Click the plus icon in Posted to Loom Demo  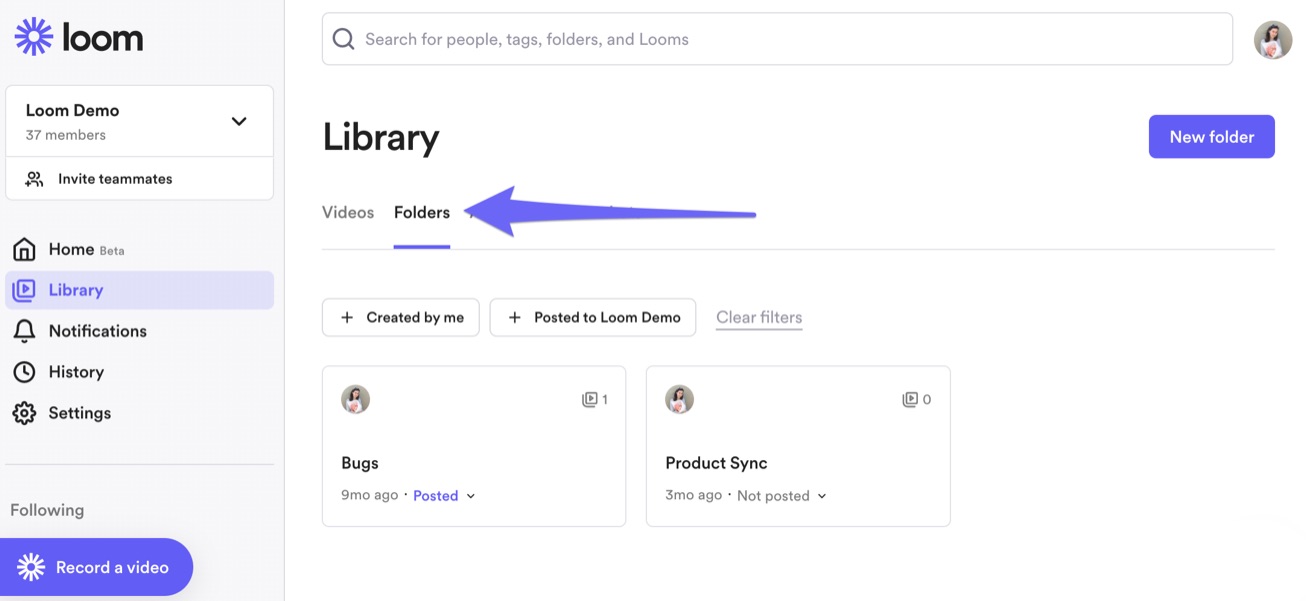[x=515, y=317]
